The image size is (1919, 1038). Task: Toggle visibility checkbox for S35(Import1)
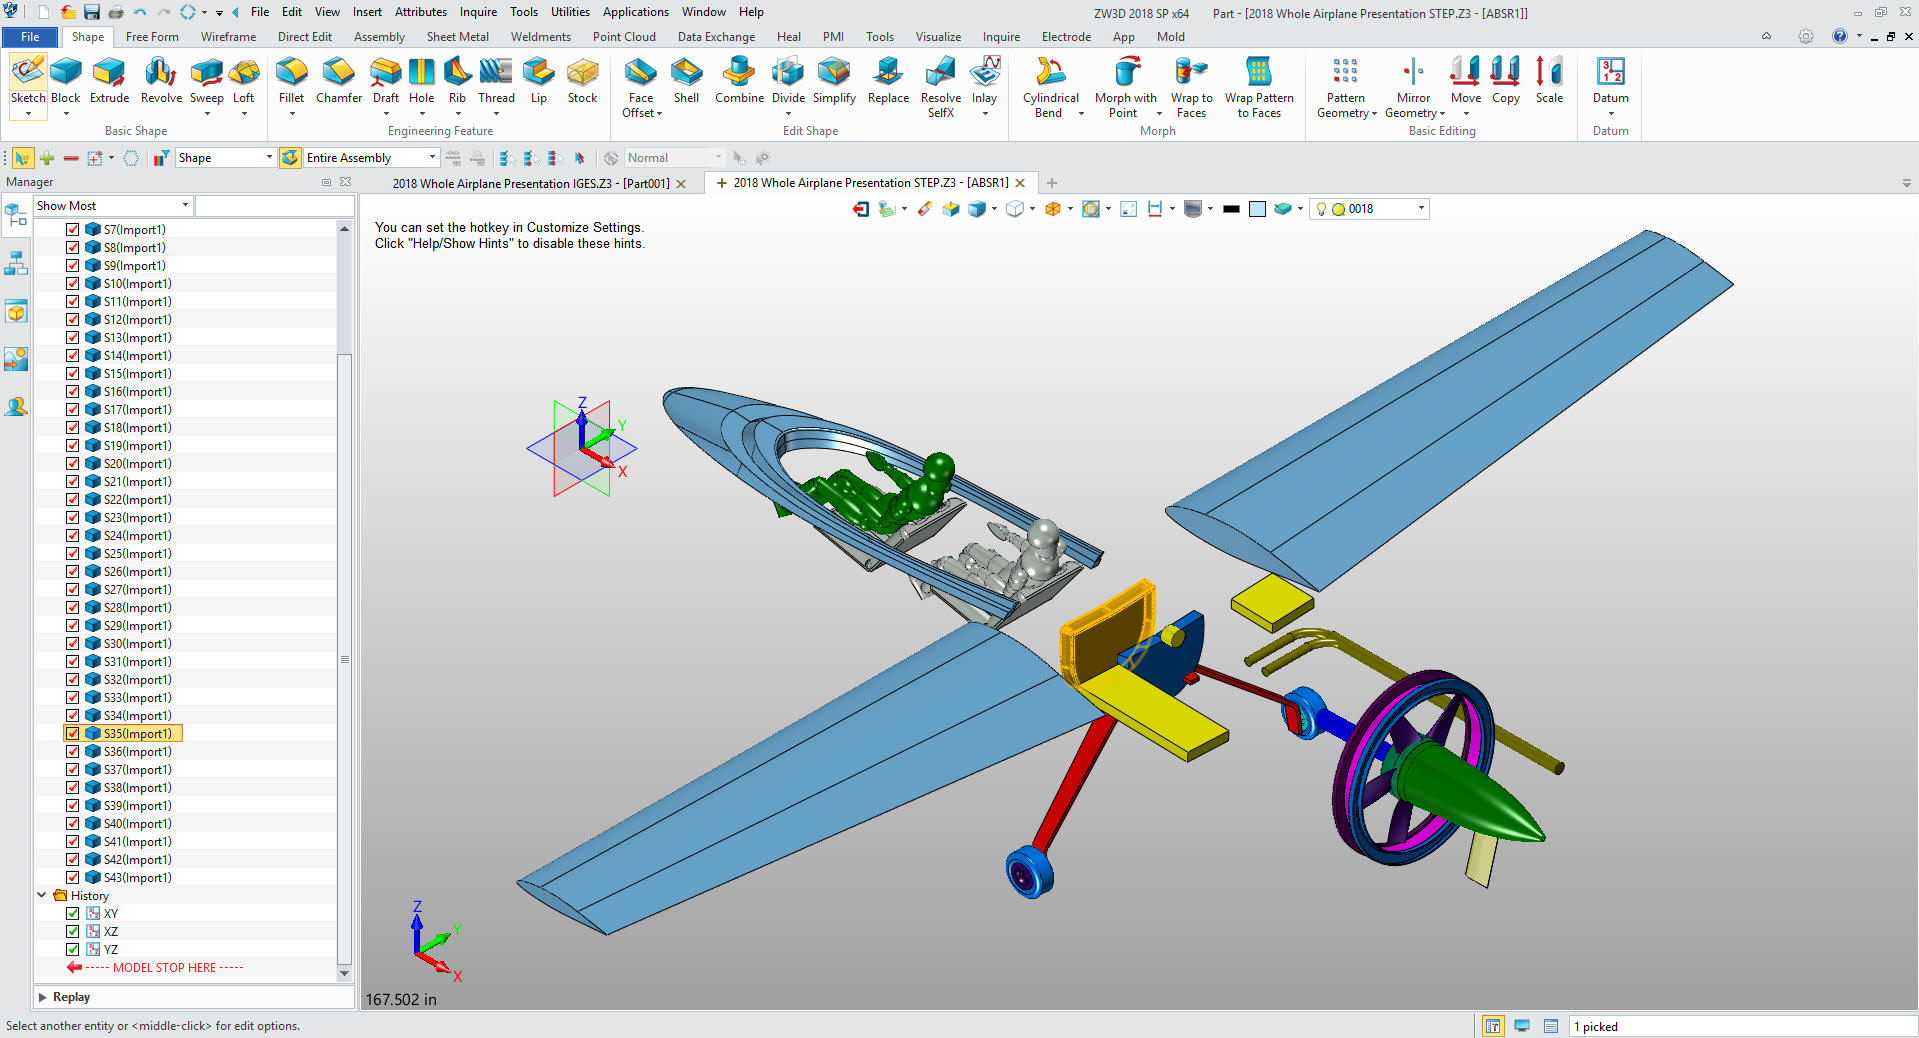73,734
